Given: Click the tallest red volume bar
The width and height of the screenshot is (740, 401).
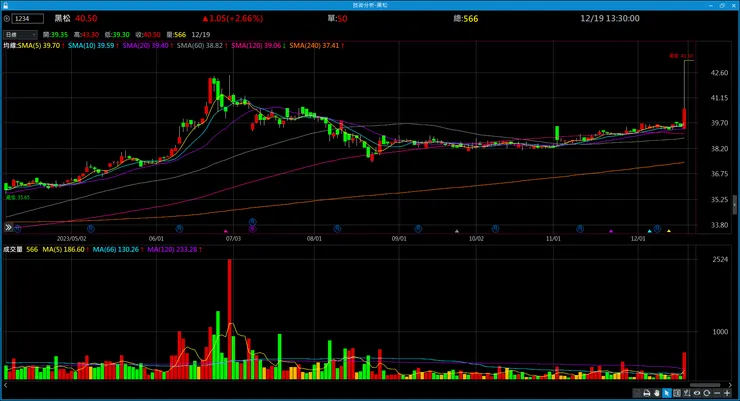Looking at the screenshot, I should click(229, 319).
